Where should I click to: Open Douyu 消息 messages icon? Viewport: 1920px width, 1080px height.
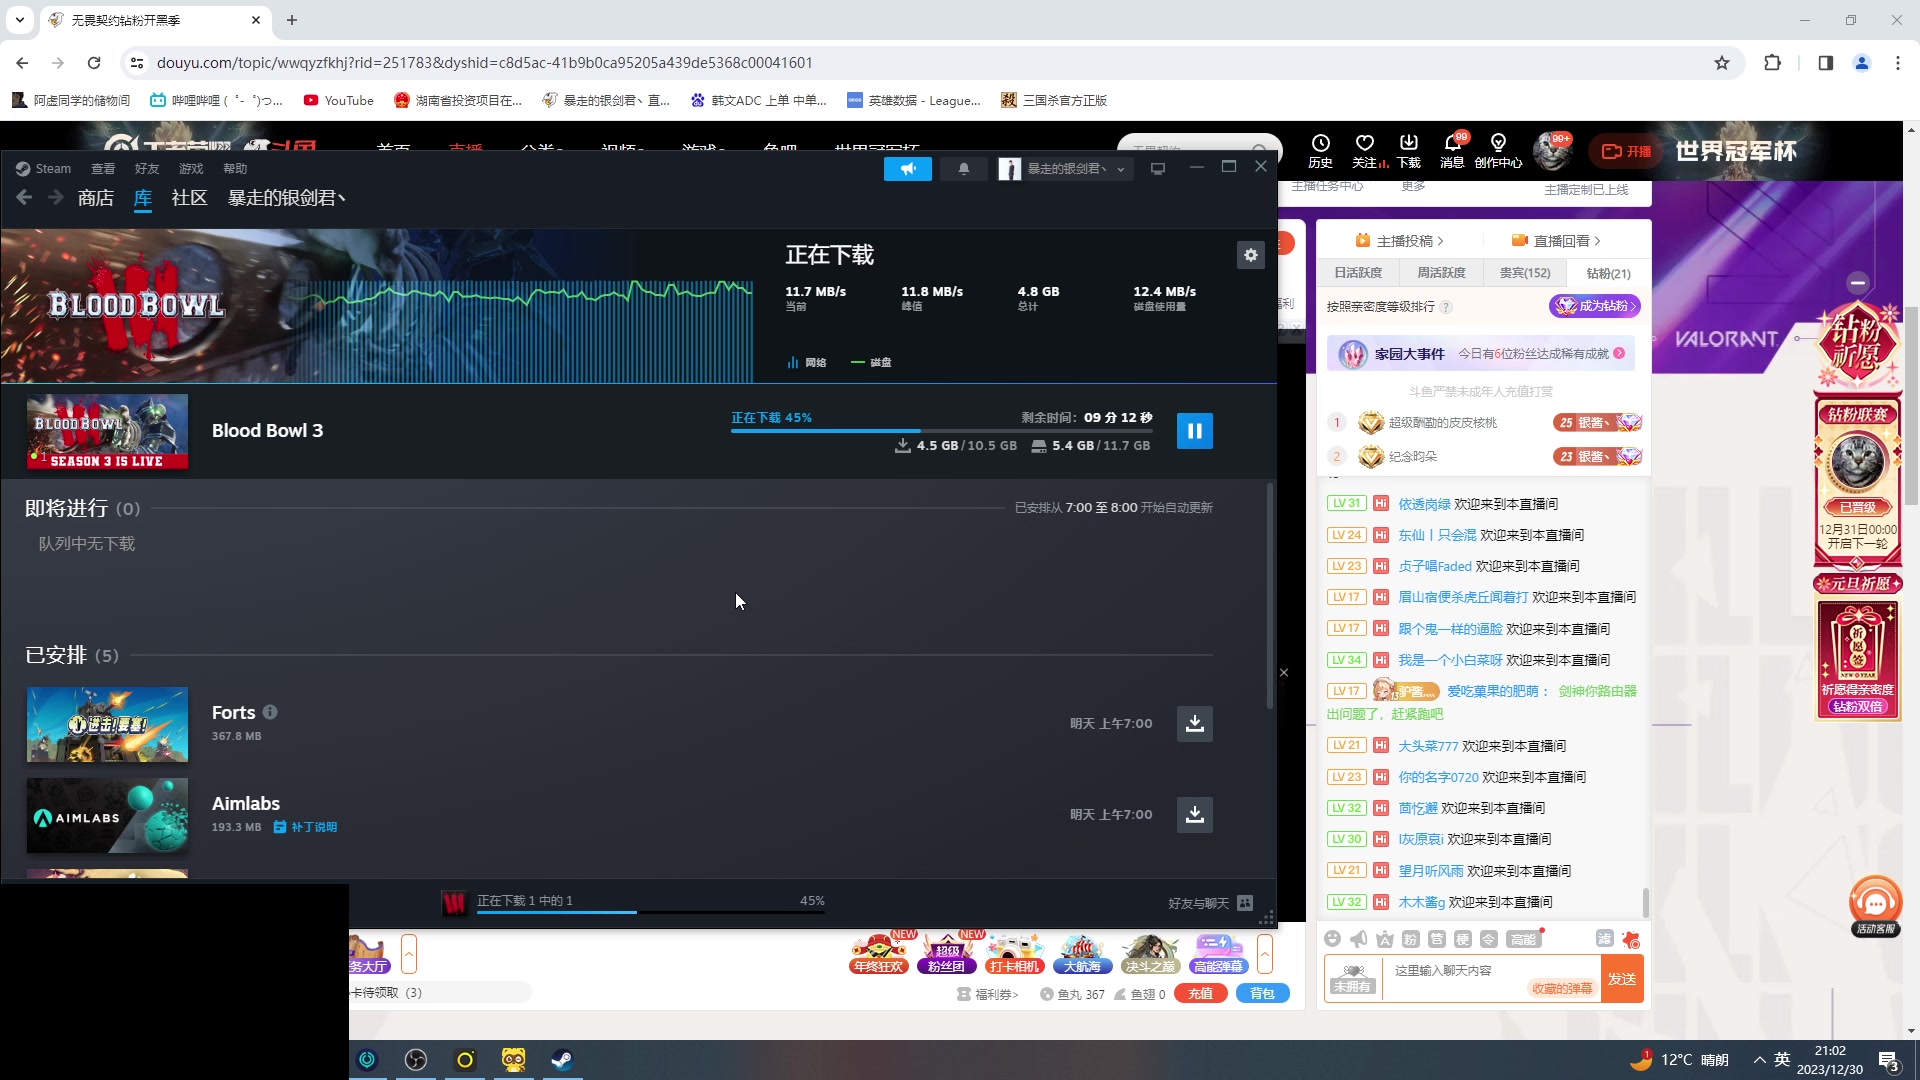tap(1452, 150)
